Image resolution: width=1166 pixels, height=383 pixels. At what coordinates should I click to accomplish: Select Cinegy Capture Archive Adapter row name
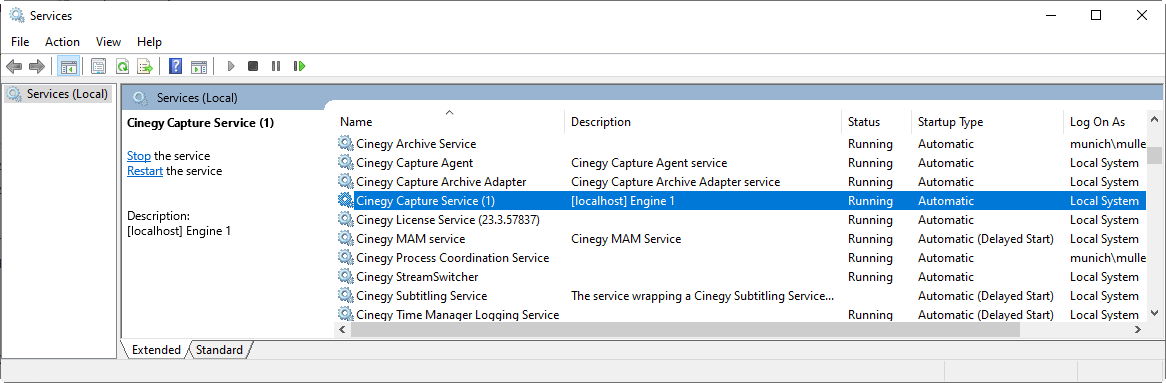click(x=441, y=181)
